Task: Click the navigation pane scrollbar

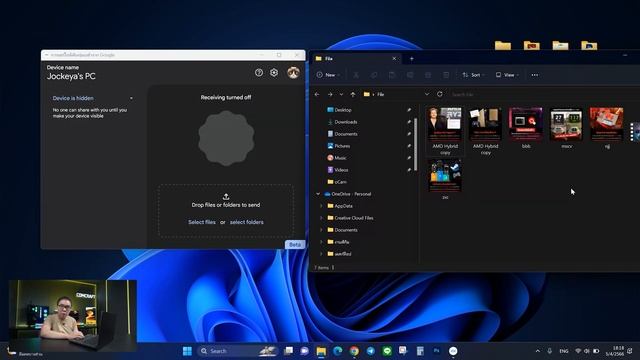Action: pos(416,144)
